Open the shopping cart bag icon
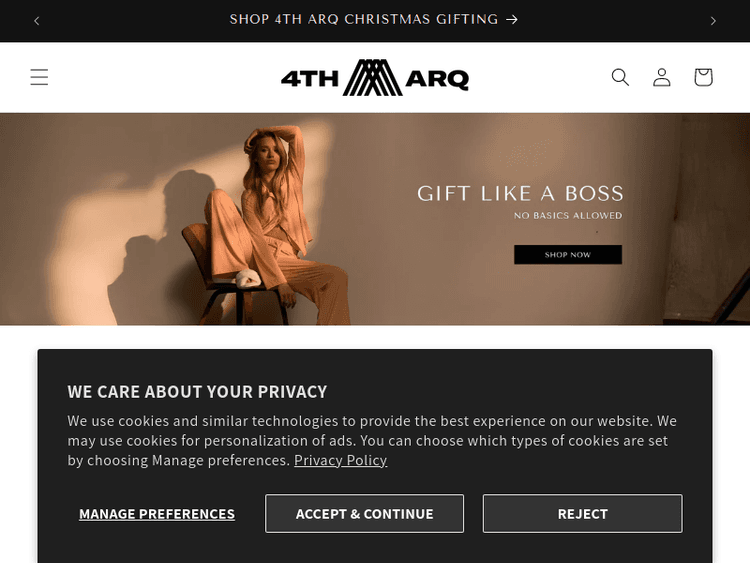 pos(703,77)
